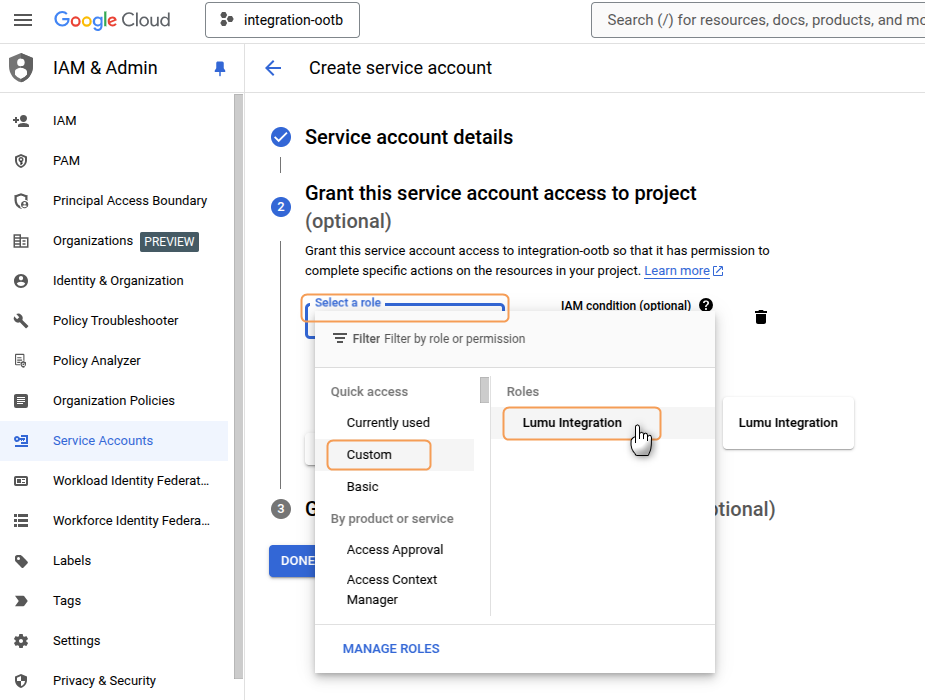Open Policy Troubleshooter from the sidebar
Image resolution: width=925 pixels, height=700 pixels.
tap(115, 321)
